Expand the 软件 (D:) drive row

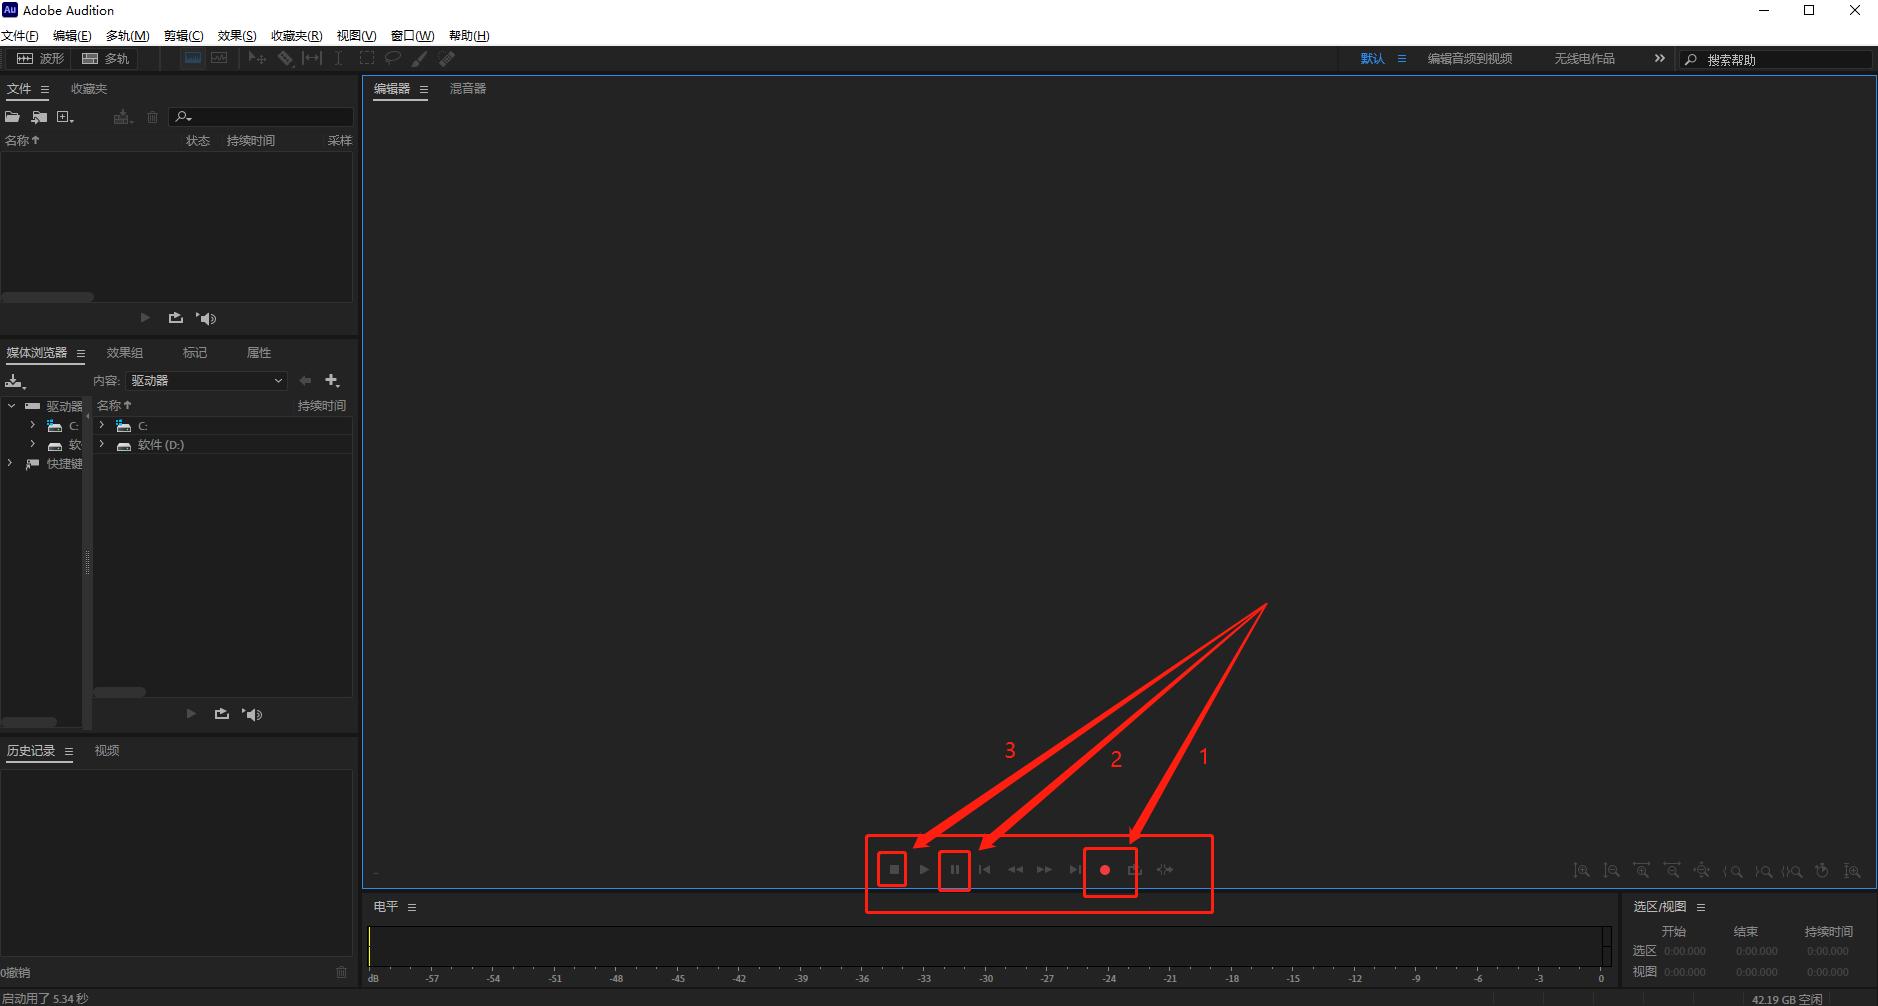point(102,444)
